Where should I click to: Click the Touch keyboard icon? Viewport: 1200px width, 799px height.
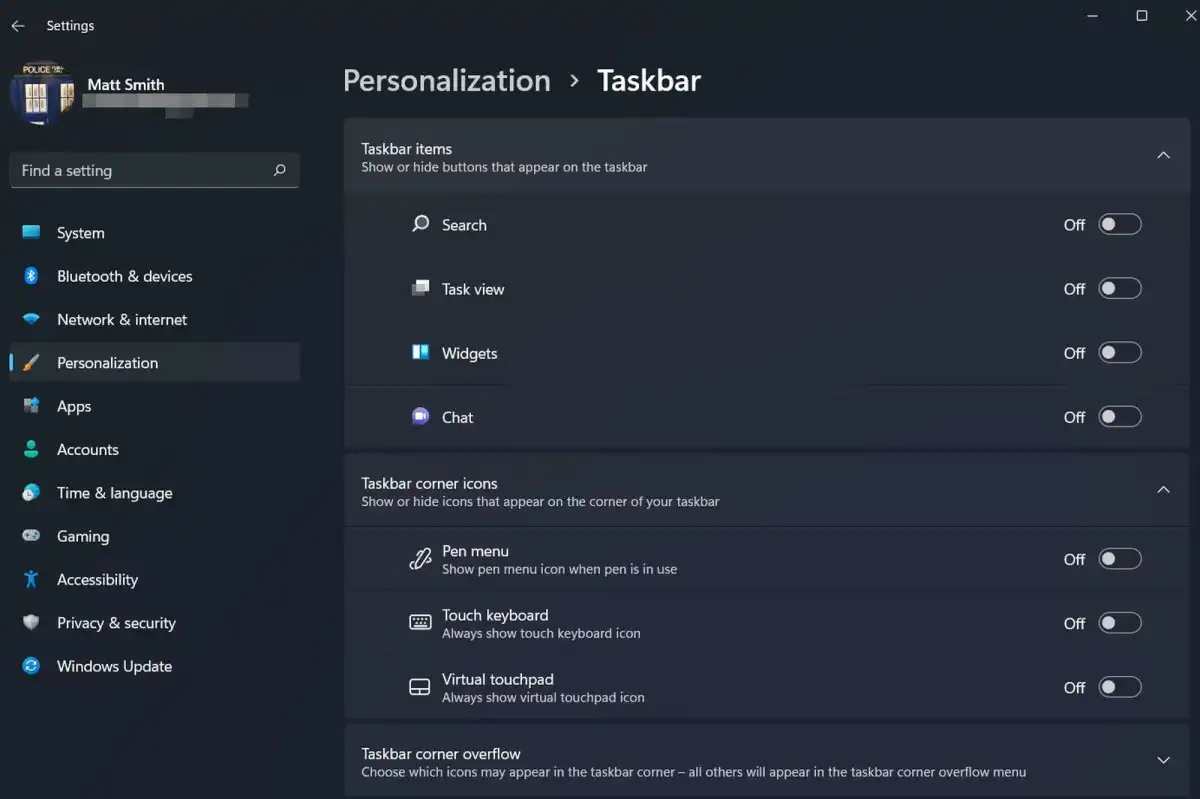[420, 622]
